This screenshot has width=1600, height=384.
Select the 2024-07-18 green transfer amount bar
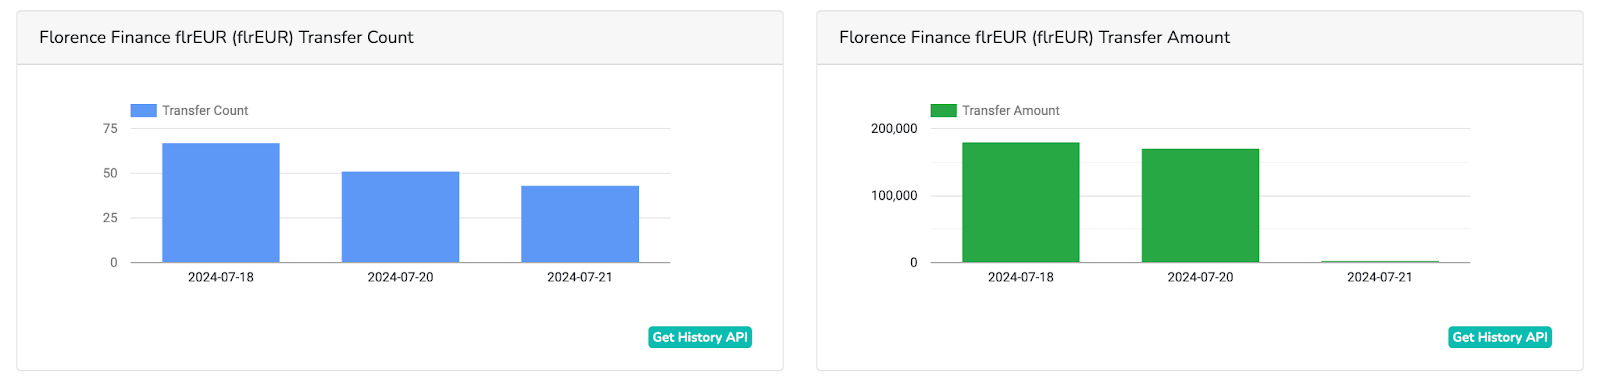click(x=1021, y=202)
